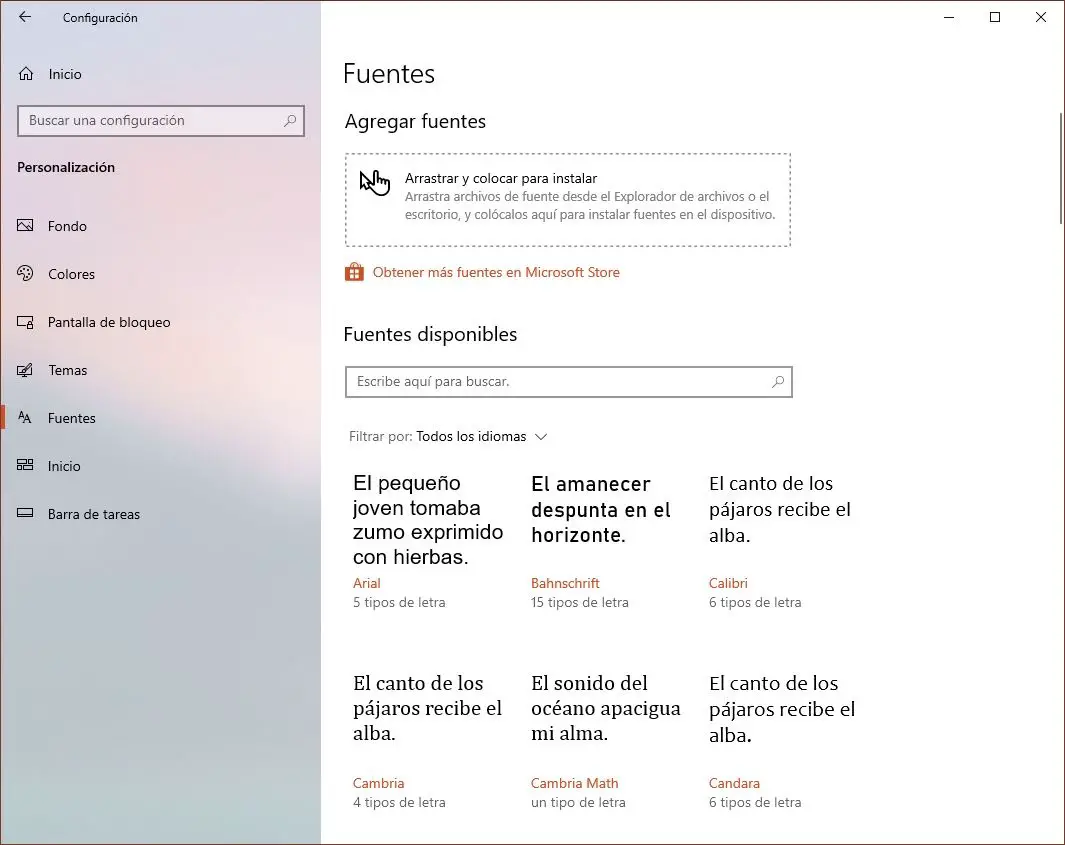Minimize the Configuración window
The image size is (1065, 845).
(x=949, y=17)
